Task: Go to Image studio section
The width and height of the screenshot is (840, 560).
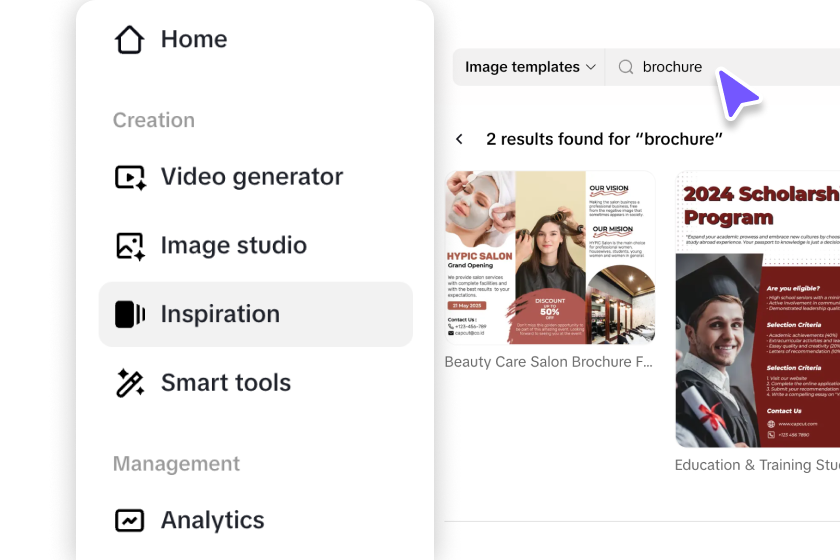Action: point(233,246)
